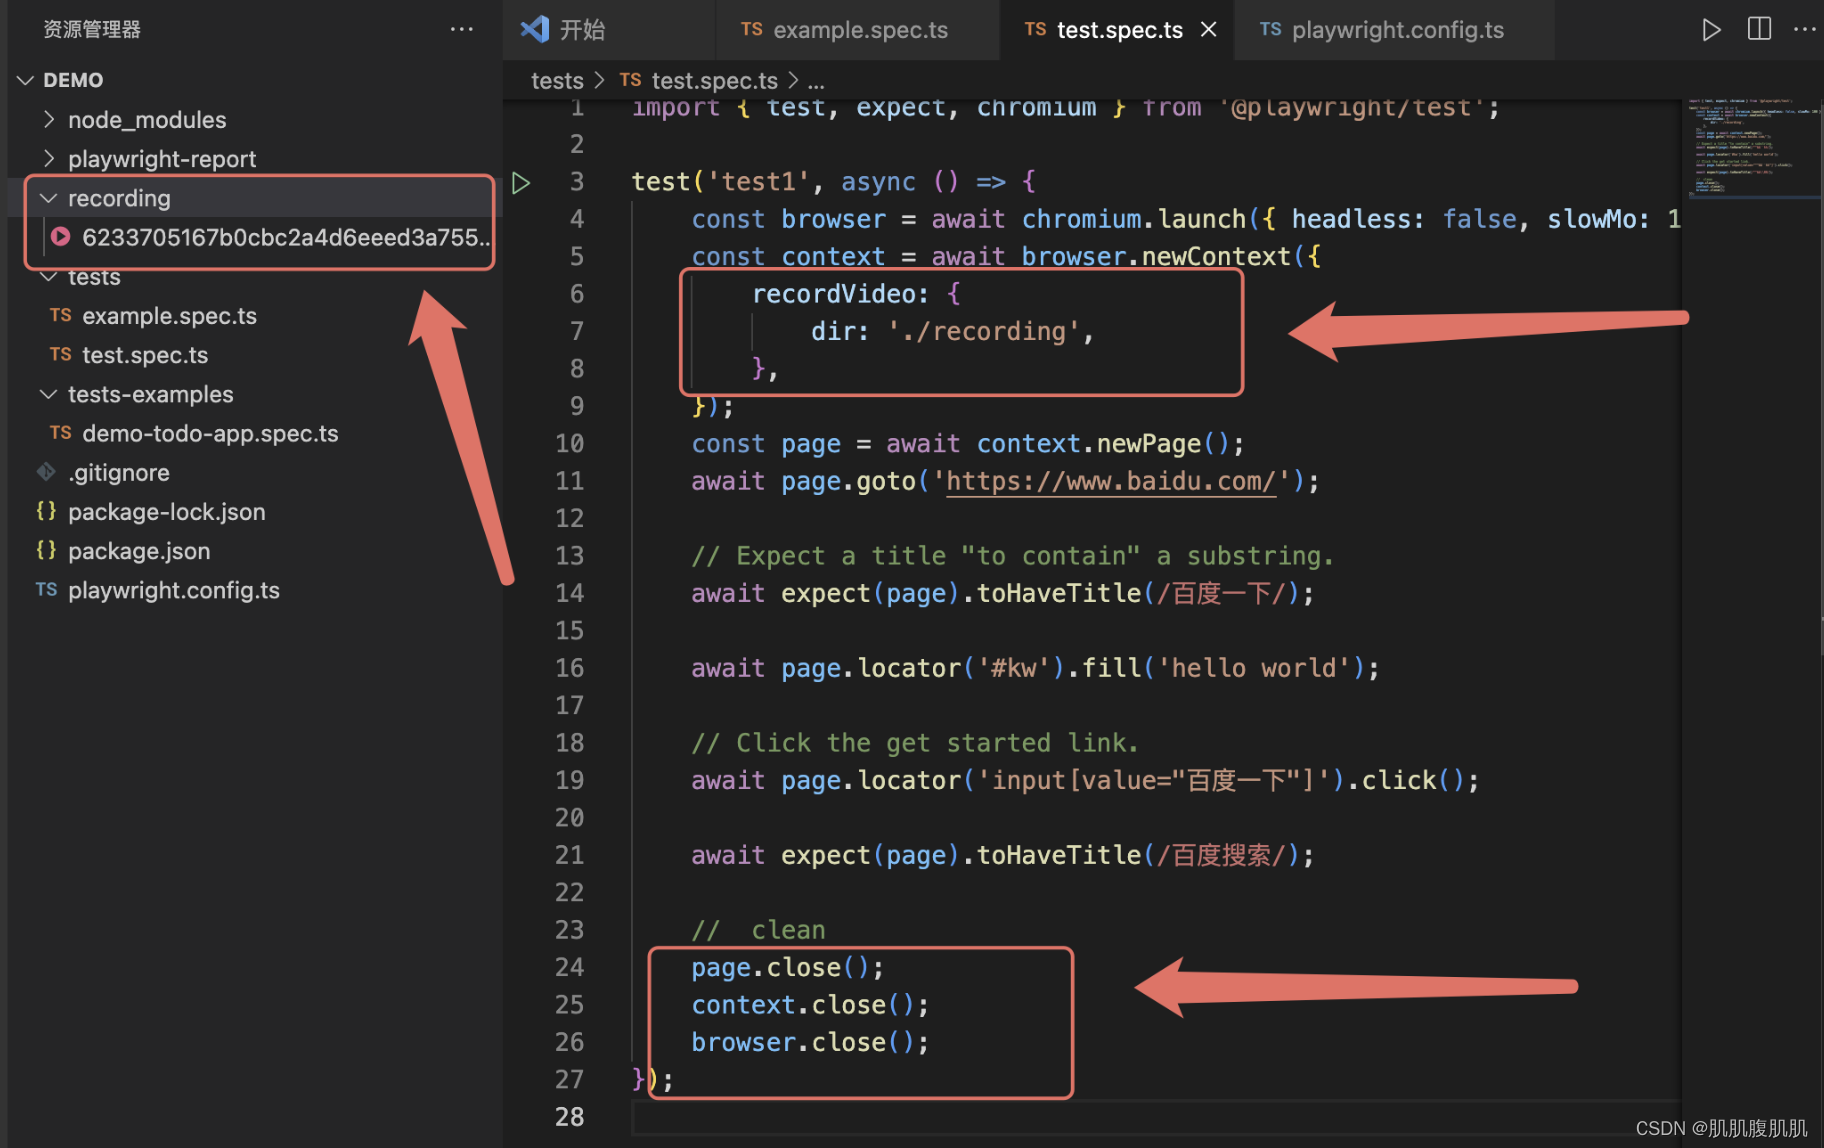Collapse the recording folder

pyautogui.click(x=48, y=198)
